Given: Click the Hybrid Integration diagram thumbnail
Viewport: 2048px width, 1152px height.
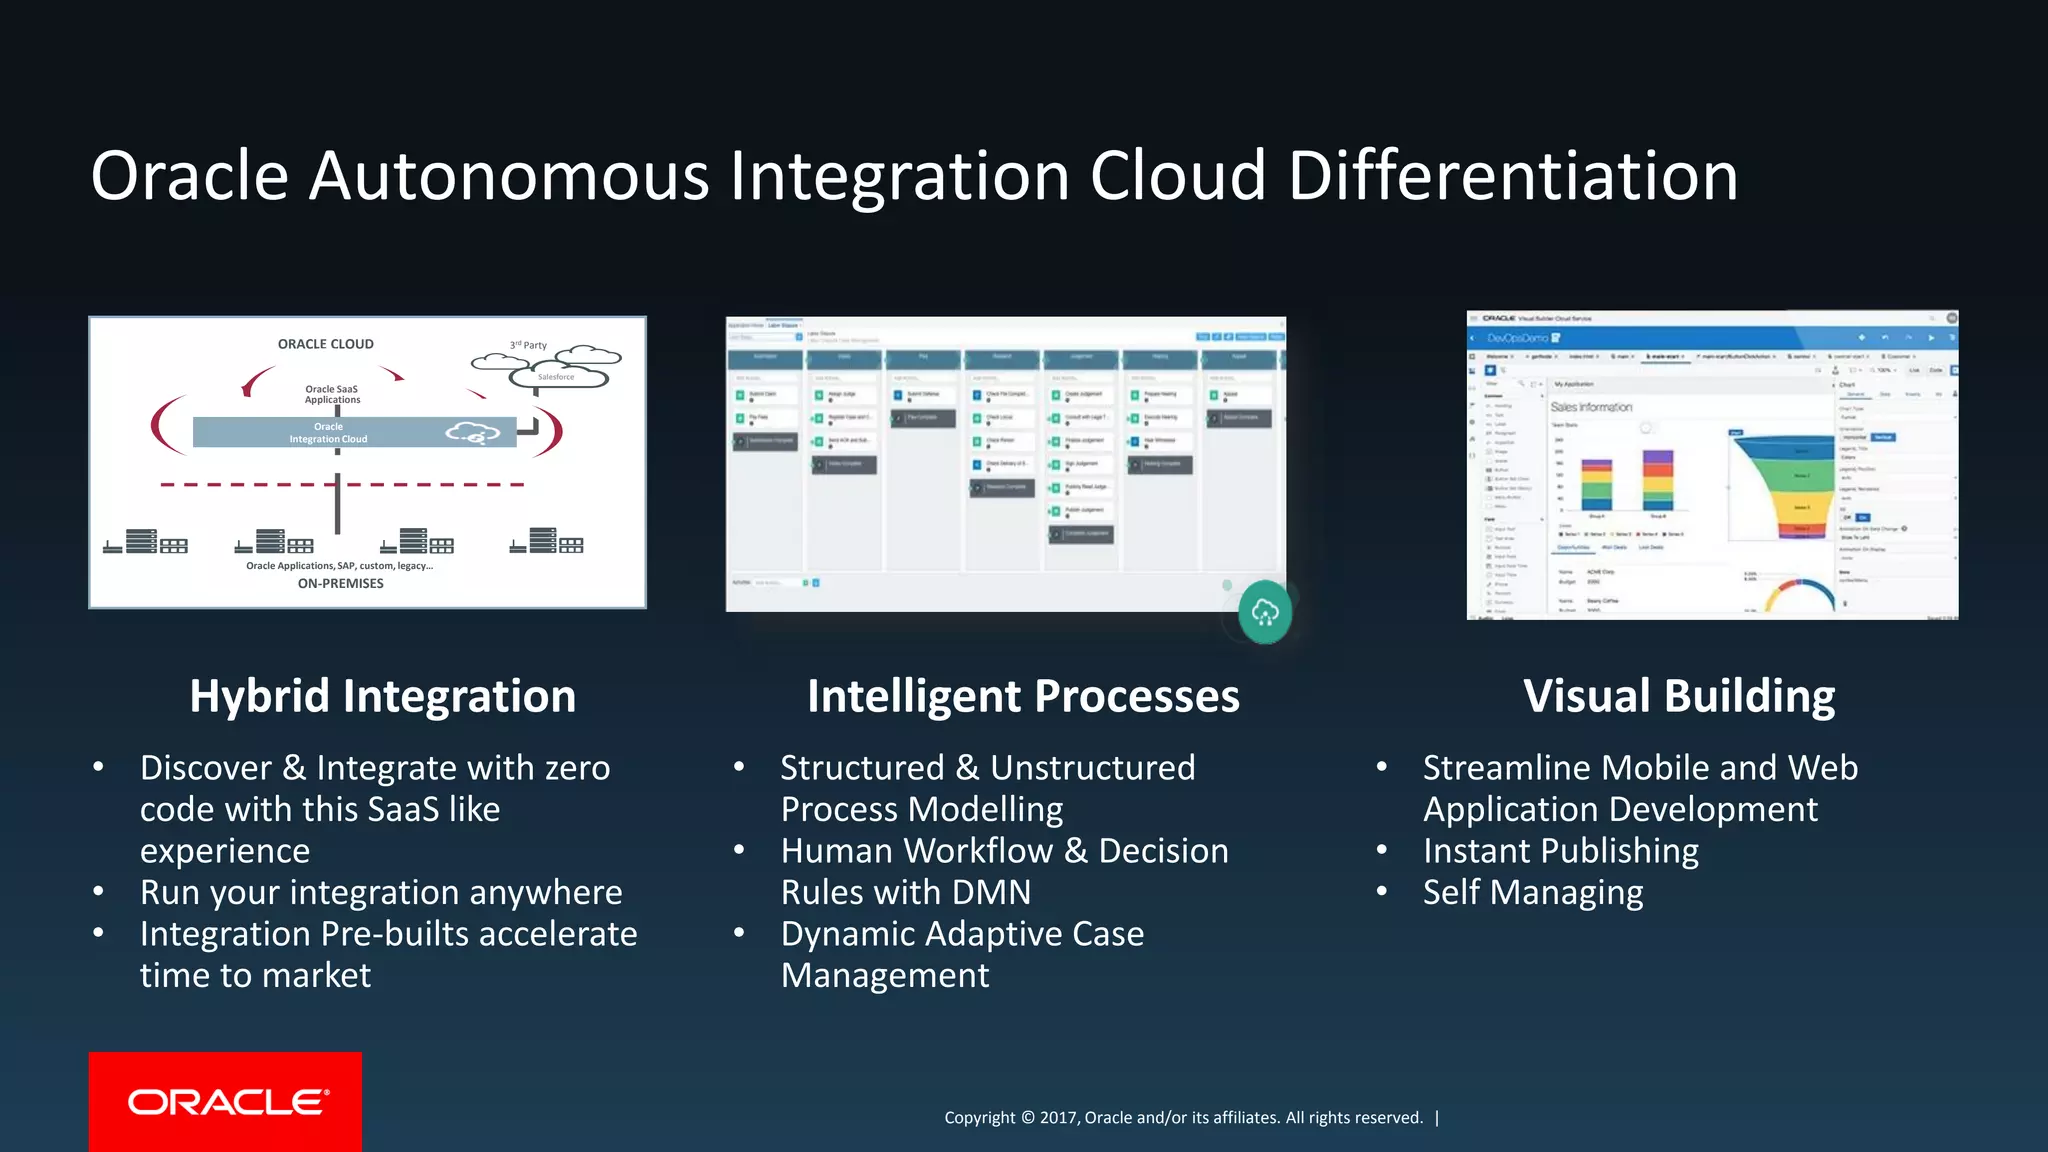Looking at the screenshot, I should pos(367,462).
